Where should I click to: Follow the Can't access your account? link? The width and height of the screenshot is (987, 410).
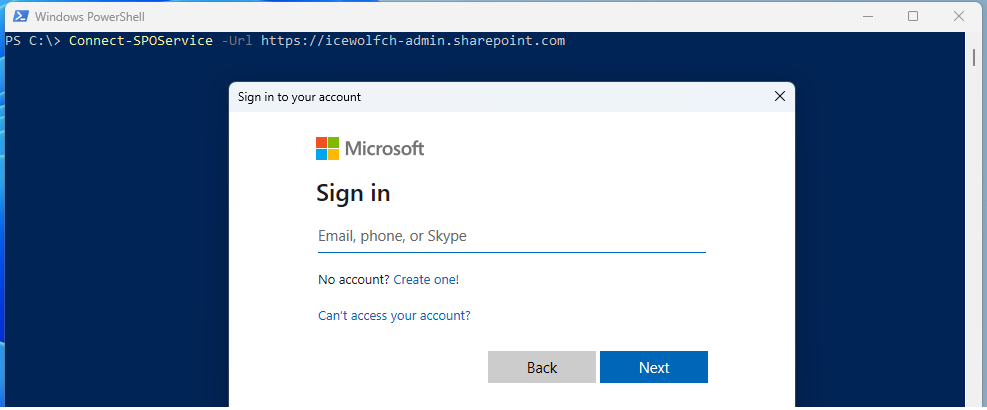point(394,316)
